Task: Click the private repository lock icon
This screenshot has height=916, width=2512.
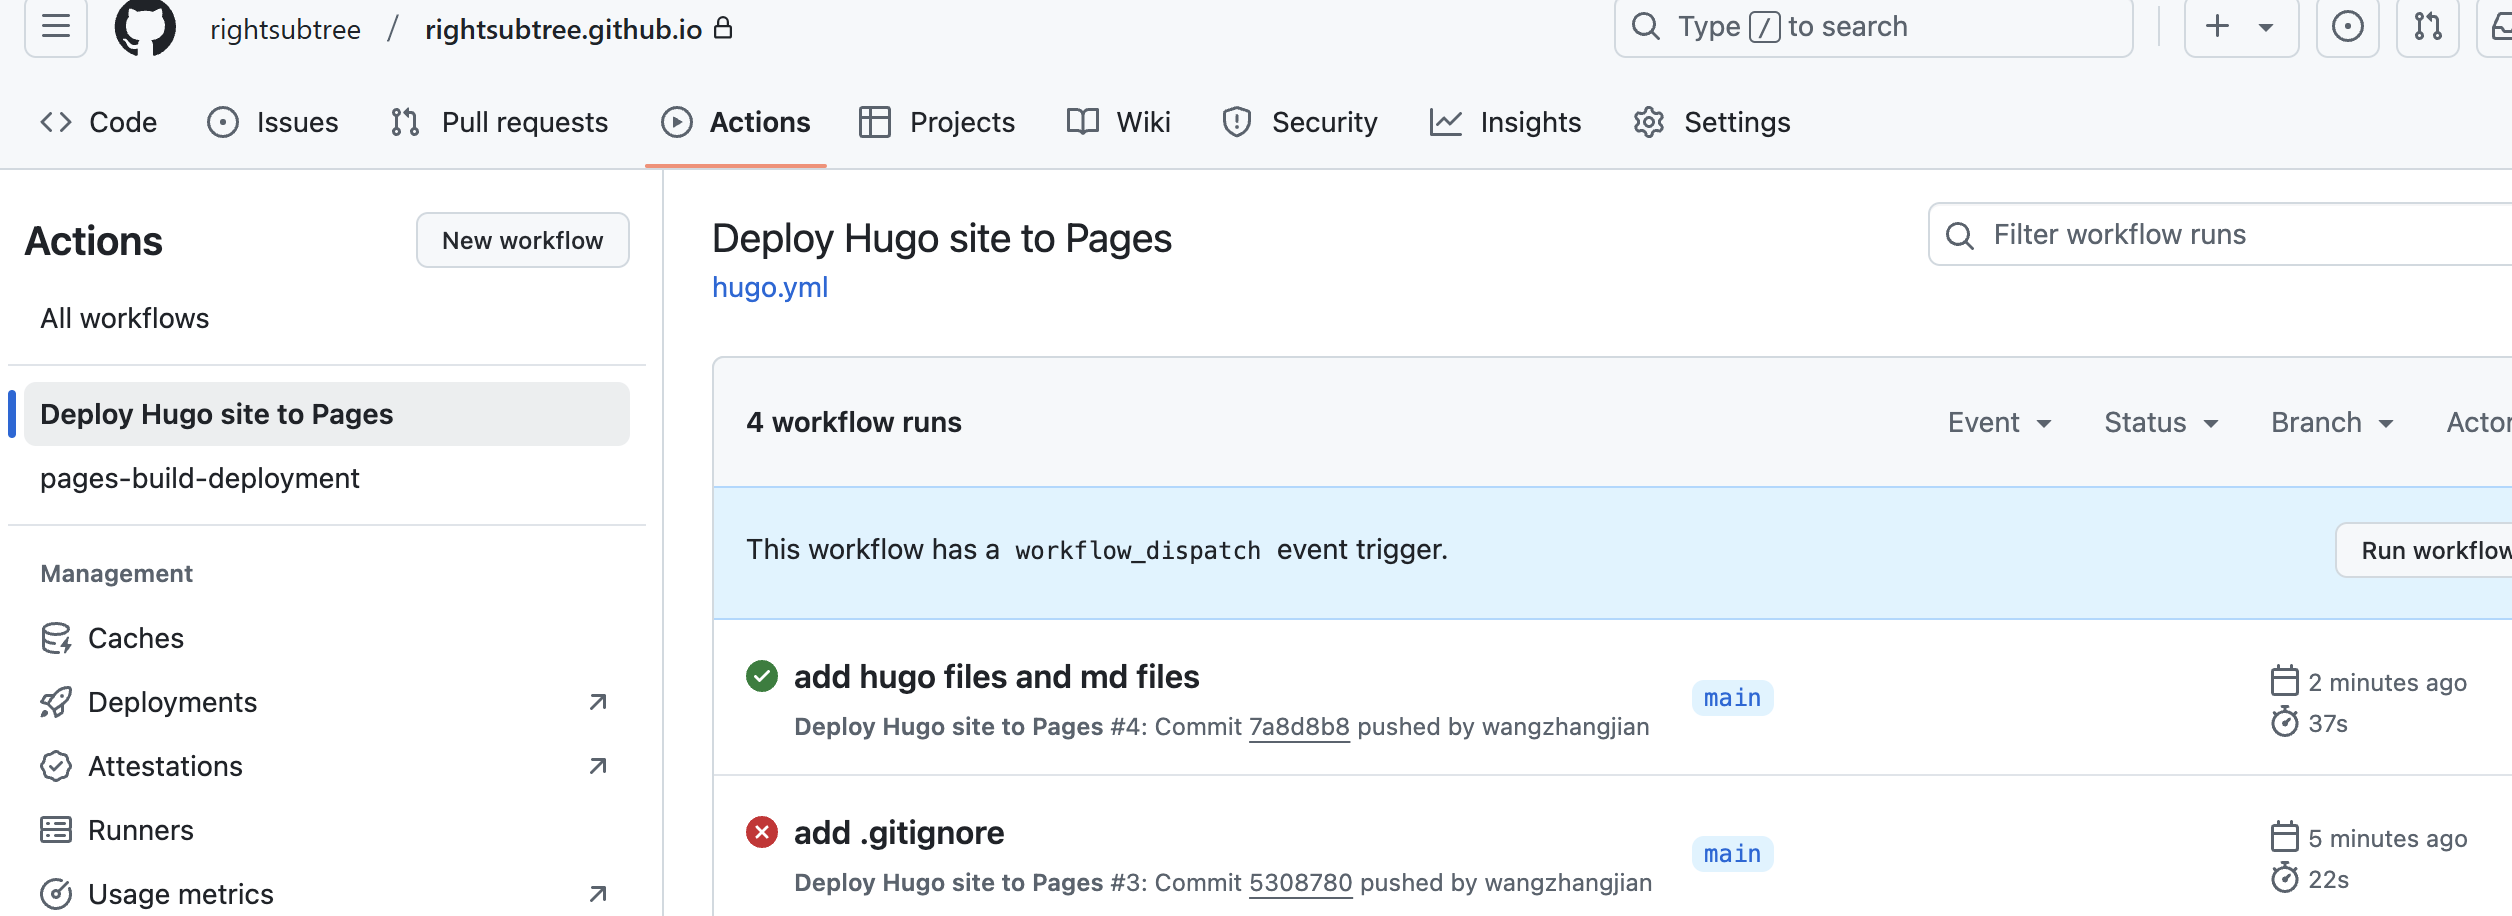Action: click(723, 28)
